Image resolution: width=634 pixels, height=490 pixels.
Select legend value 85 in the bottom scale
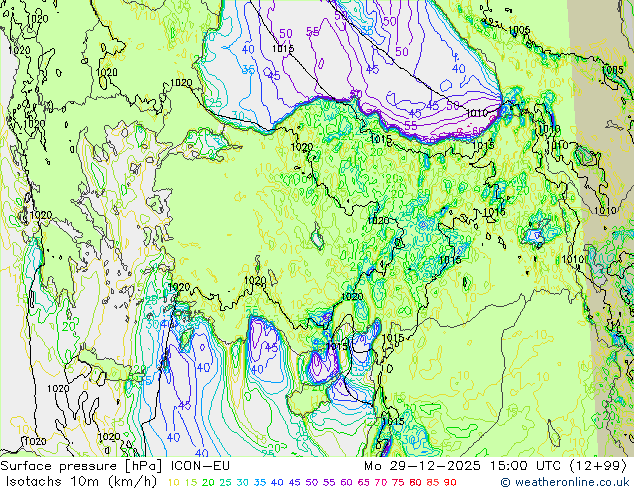click(433, 483)
